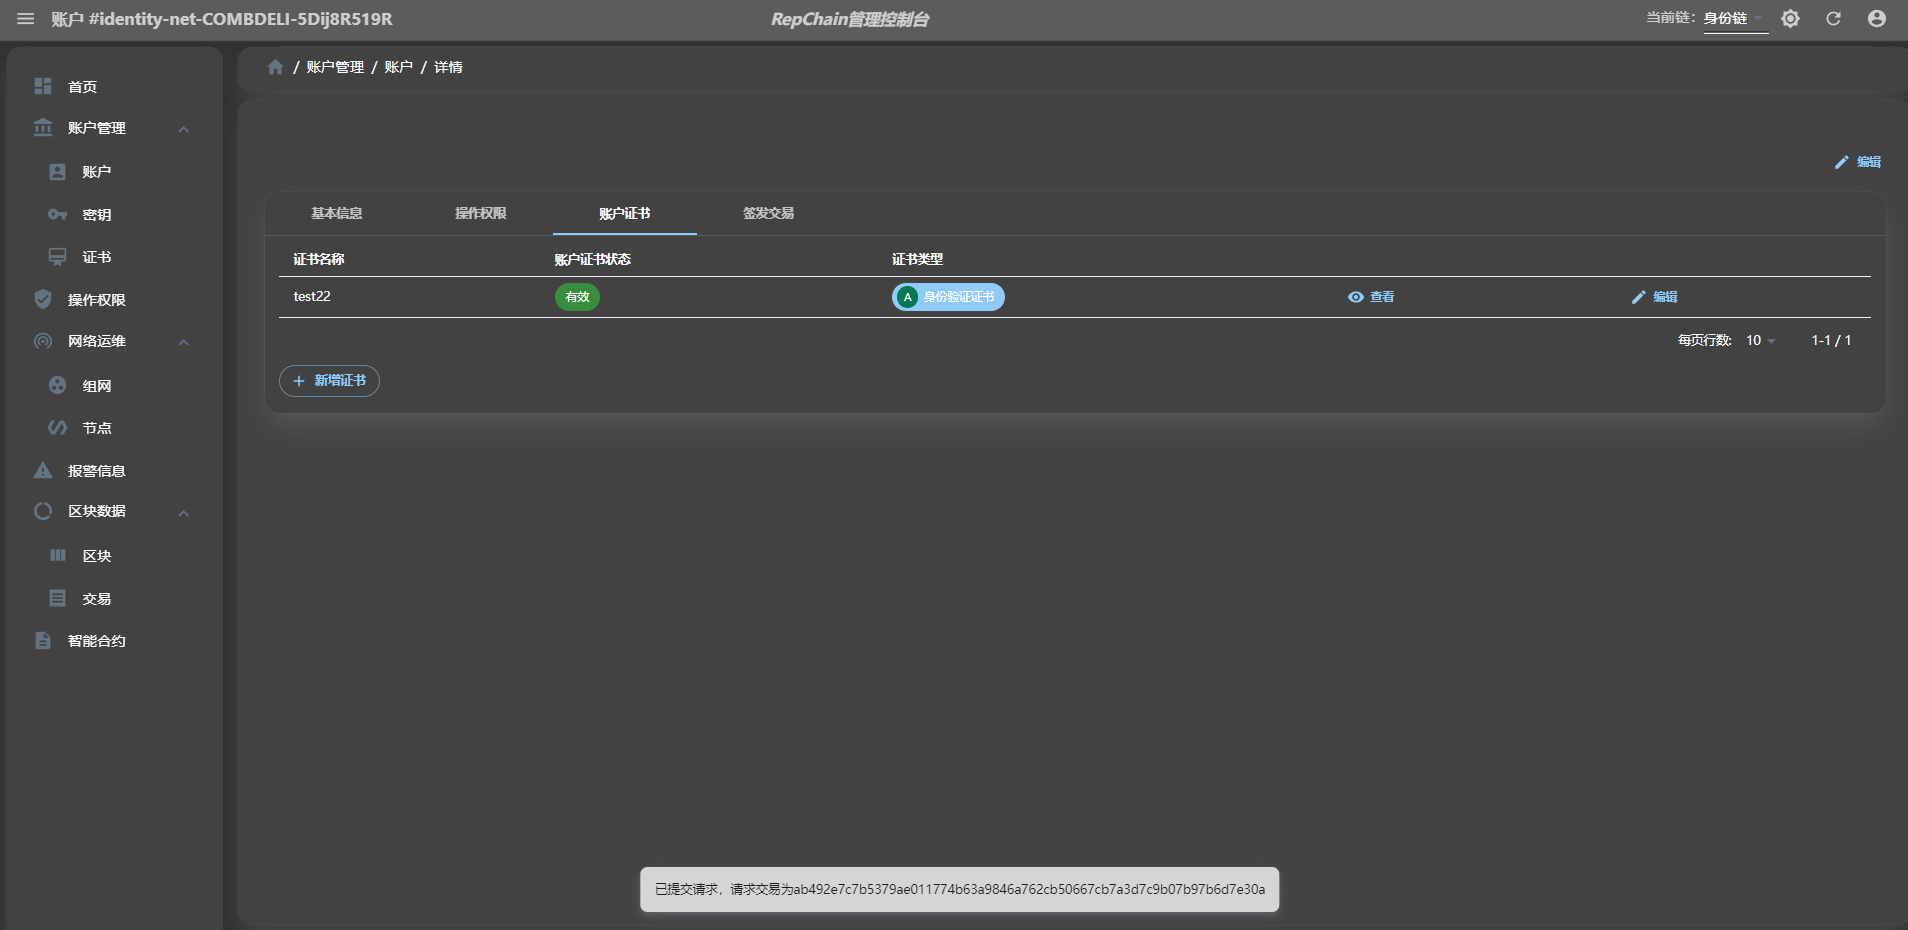The image size is (1908, 930).
Task: Click the 证书 certificate icon
Action: [x=58, y=257]
